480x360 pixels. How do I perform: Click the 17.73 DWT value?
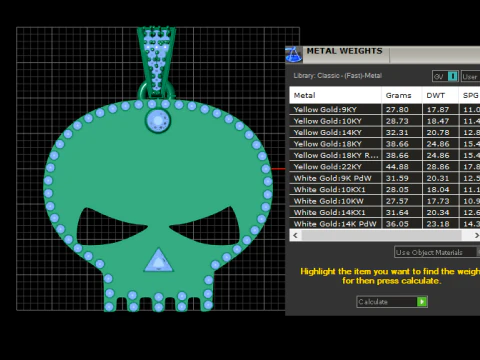(x=438, y=201)
